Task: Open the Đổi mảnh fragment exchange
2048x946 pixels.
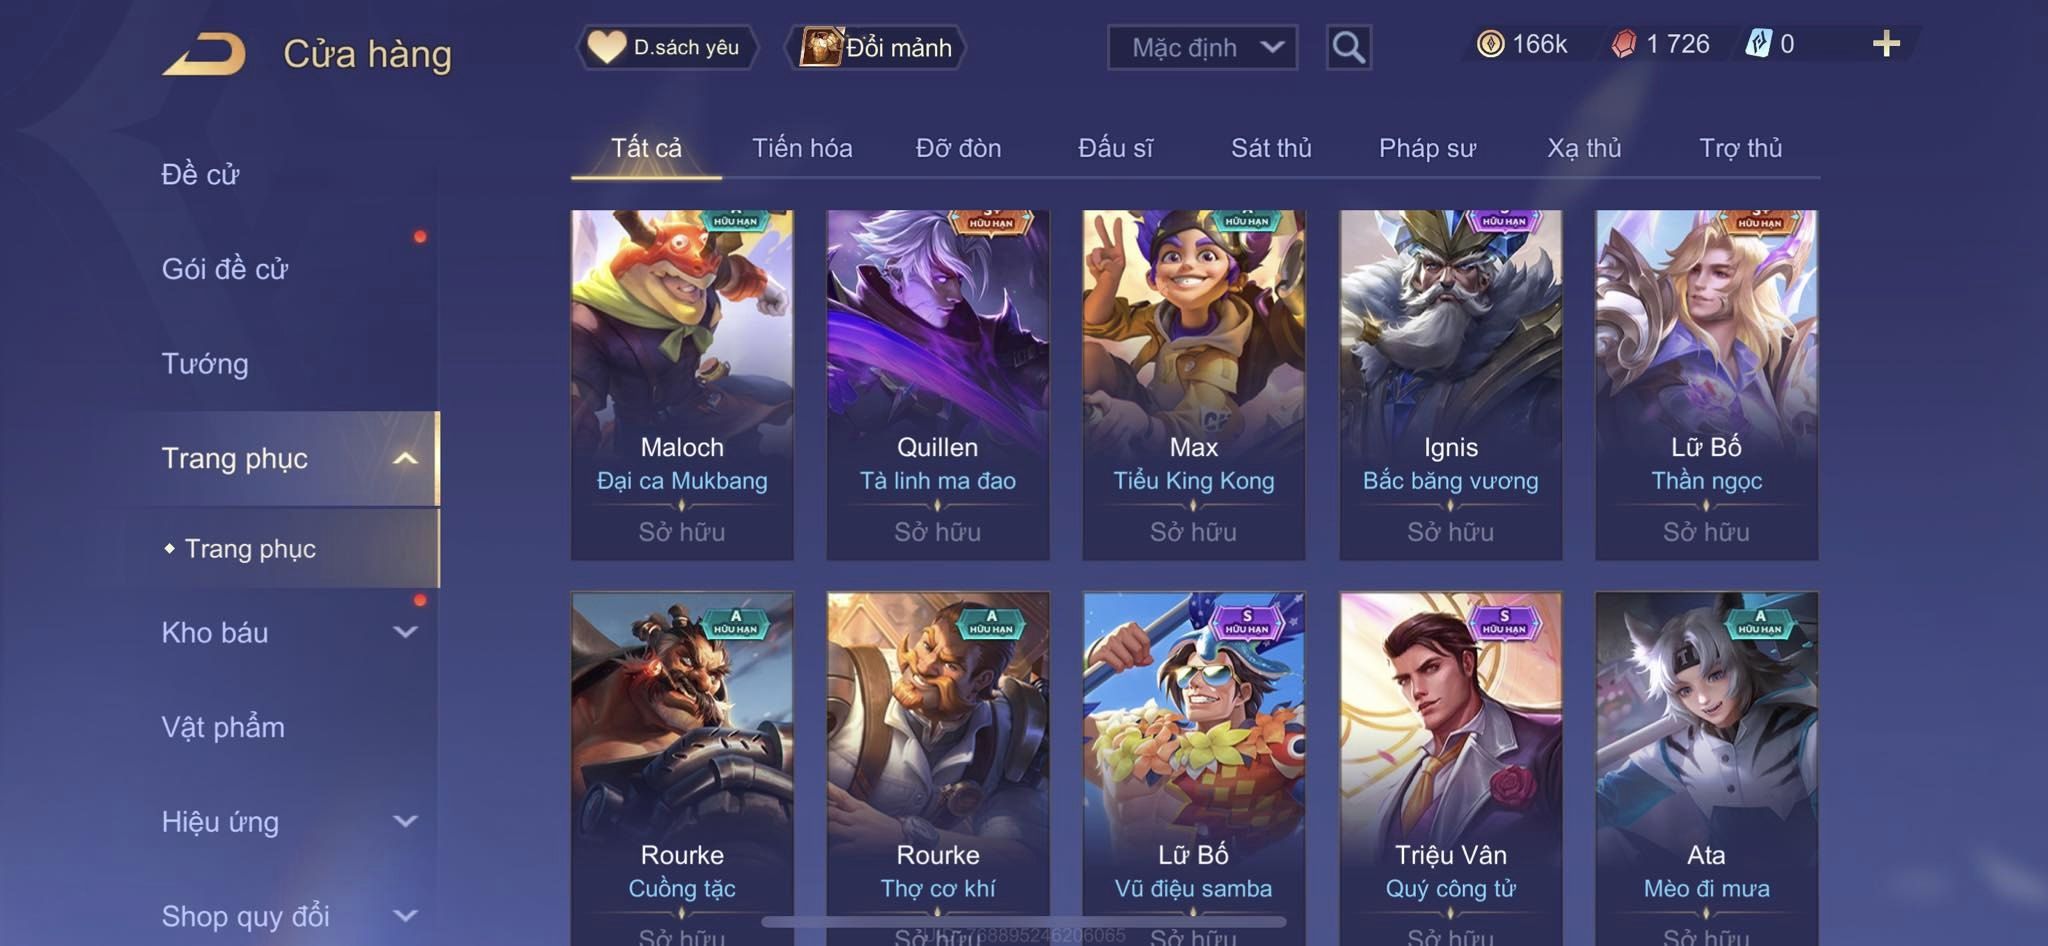Action: coord(877,47)
